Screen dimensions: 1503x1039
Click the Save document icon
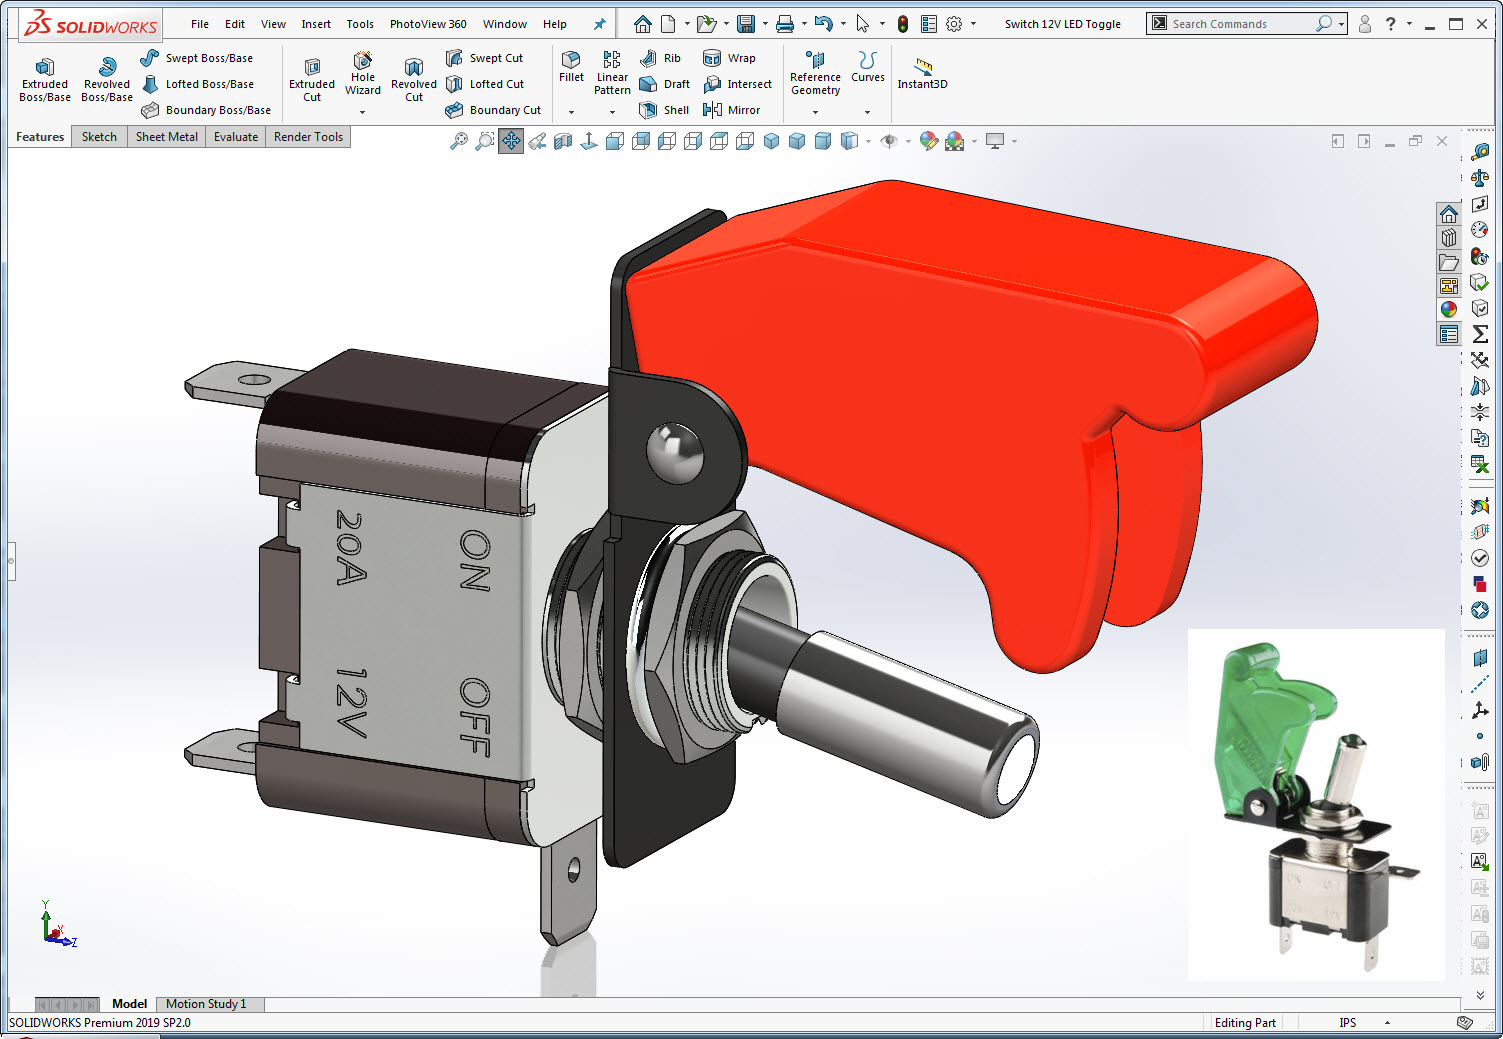(746, 24)
